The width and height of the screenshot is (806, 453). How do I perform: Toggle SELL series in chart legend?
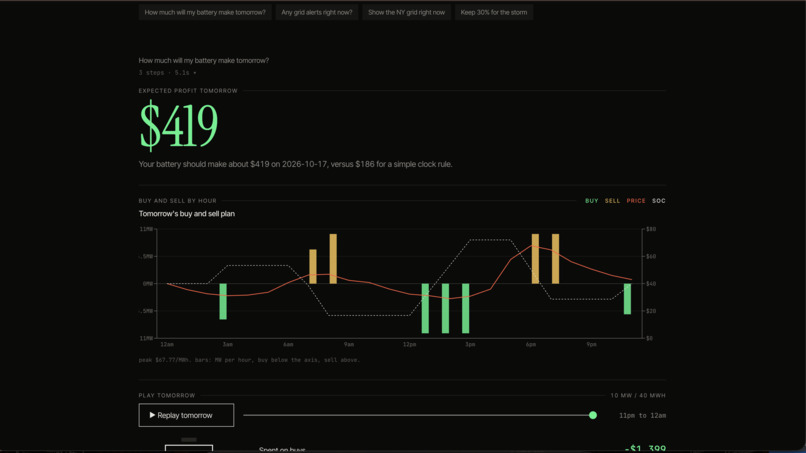[612, 201]
